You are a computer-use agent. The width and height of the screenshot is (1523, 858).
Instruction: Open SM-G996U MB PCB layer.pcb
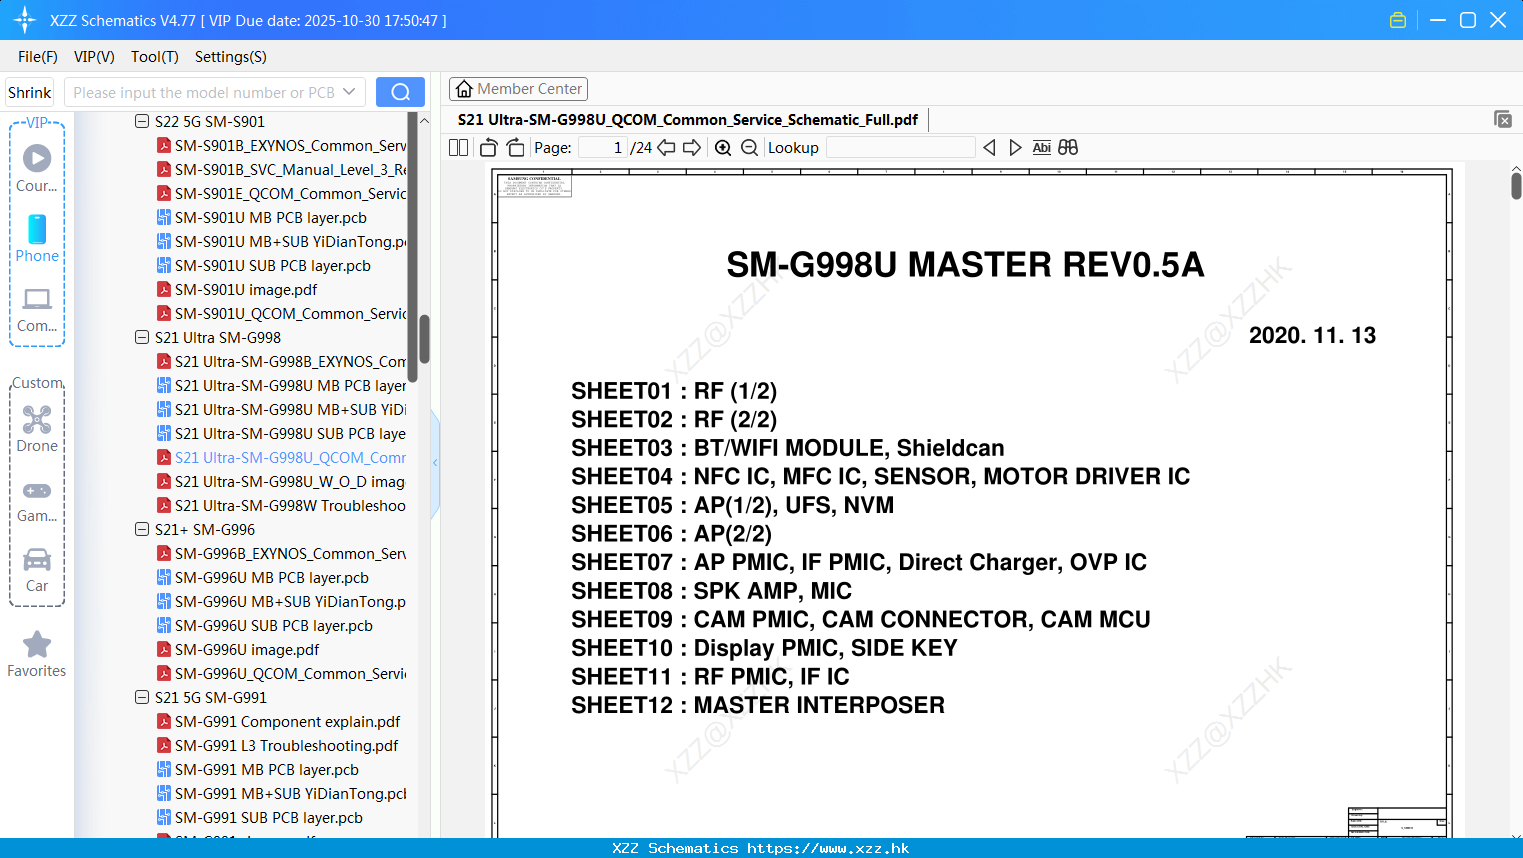(271, 578)
